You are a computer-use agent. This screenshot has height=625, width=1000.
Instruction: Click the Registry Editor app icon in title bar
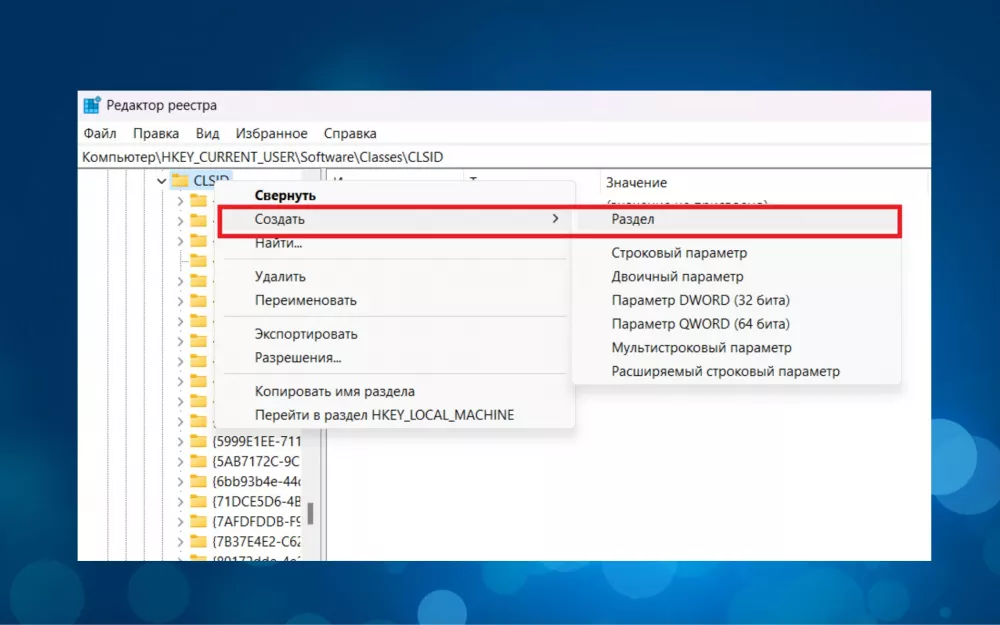coord(92,106)
